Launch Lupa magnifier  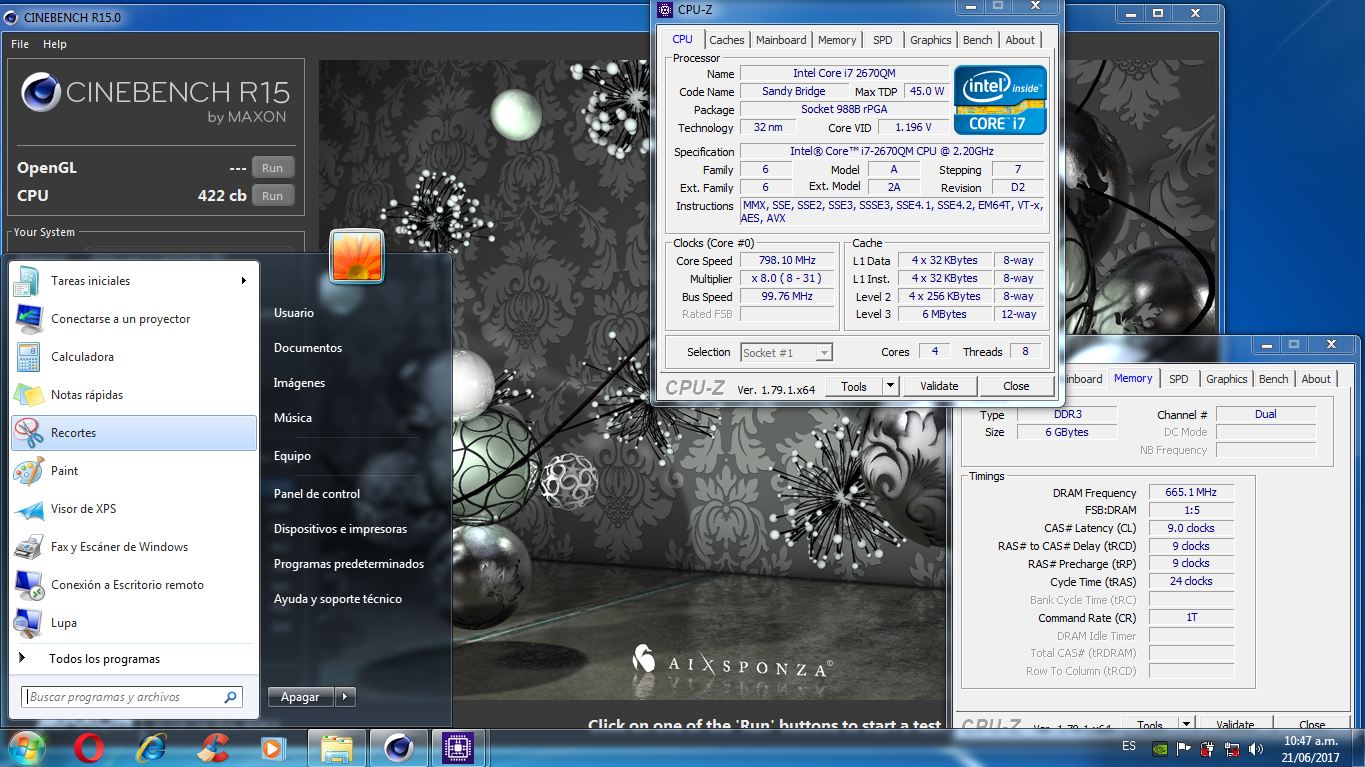tap(134, 623)
